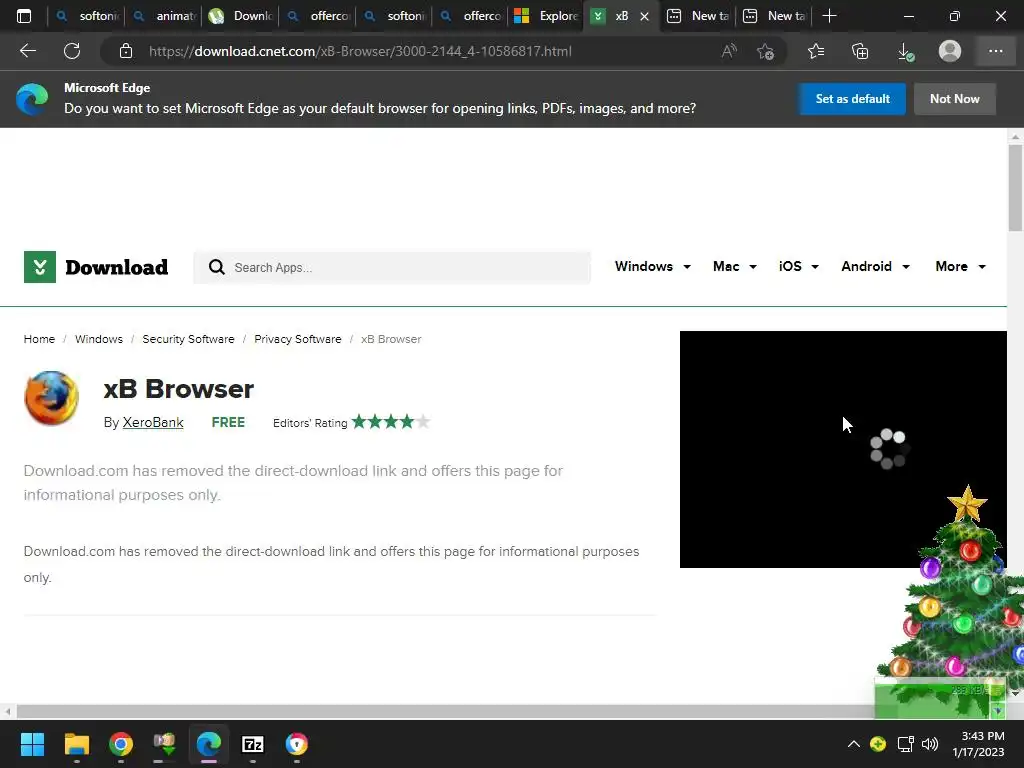Image resolution: width=1024 pixels, height=768 pixels.
Task: Switch to the last New tab
Action: tap(775, 16)
